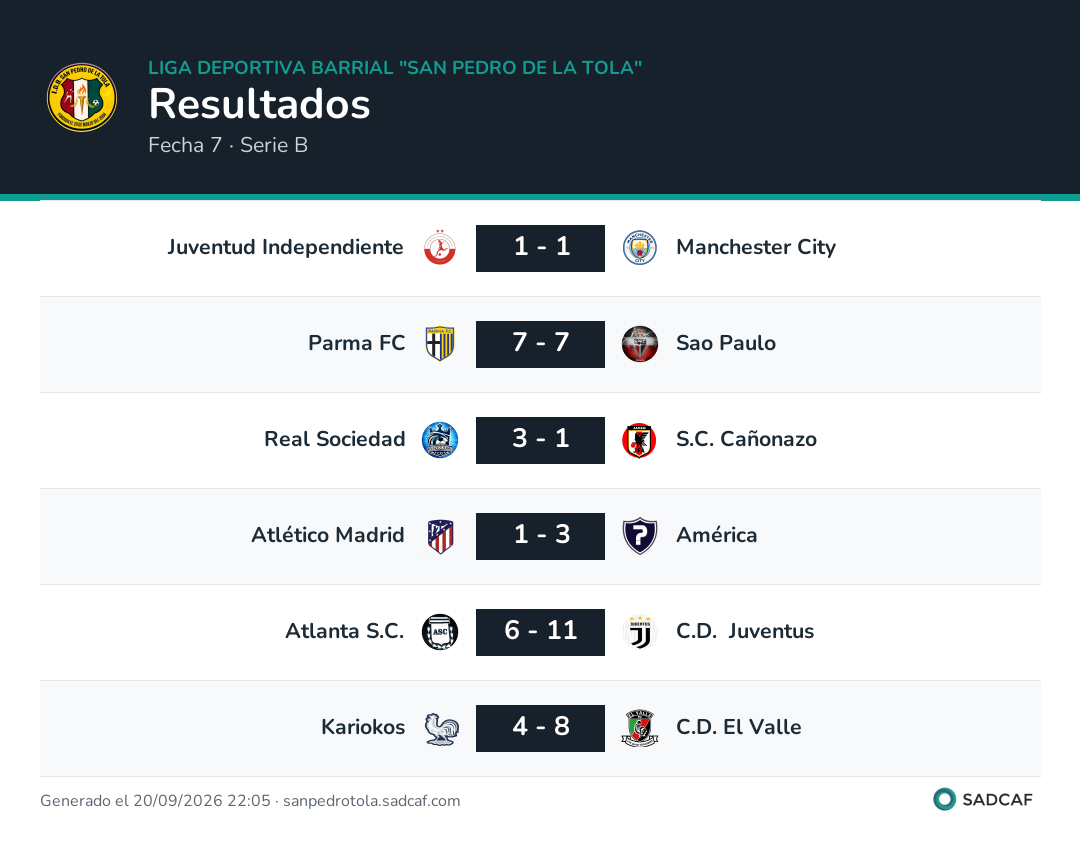Select the 7 - 7 score box

coord(540,344)
